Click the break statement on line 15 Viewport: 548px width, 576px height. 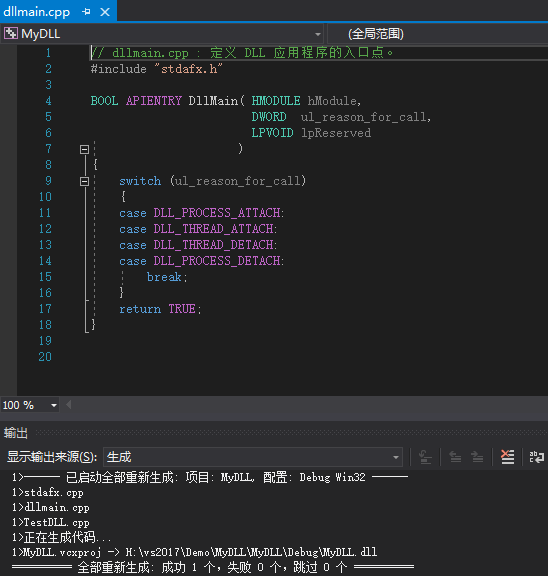pos(167,277)
